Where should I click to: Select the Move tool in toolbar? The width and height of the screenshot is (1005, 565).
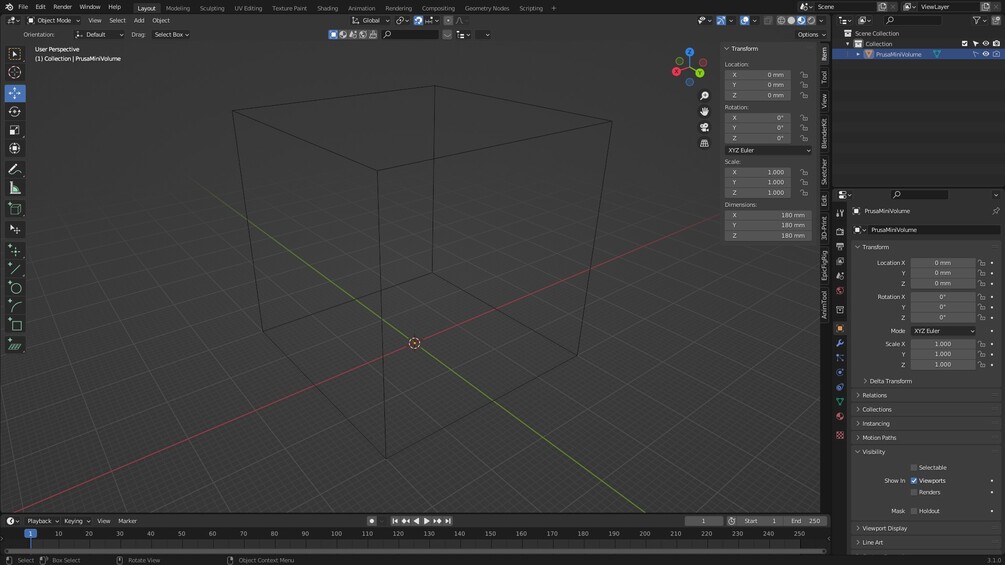pyautogui.click(x=15, y=93)
